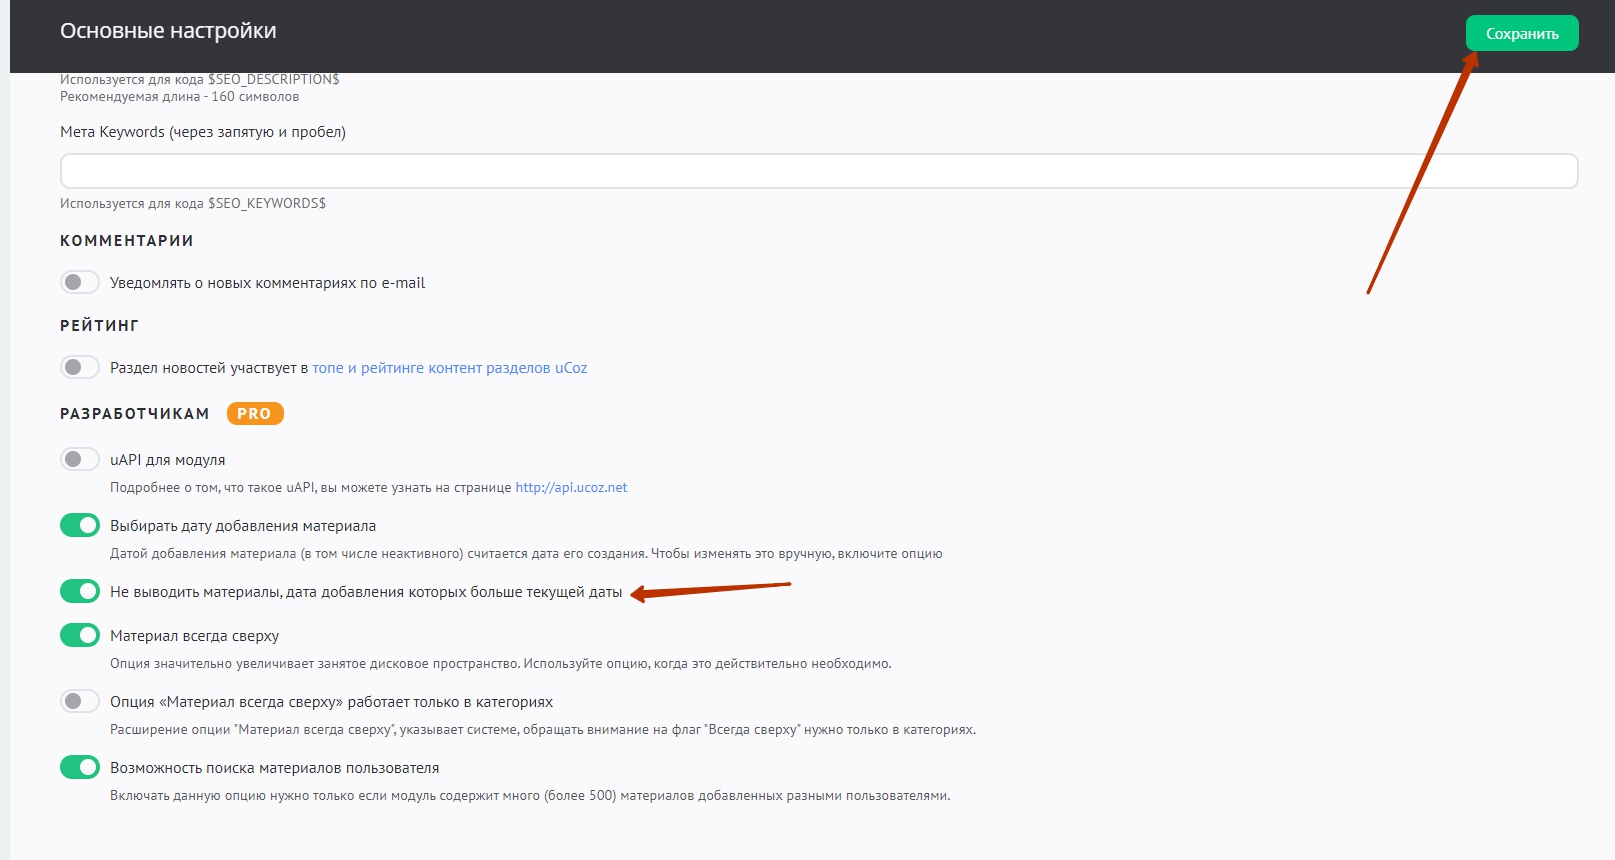Open the api.ucoz.net link
1615x860 pixels.
(x=571, y=488)
